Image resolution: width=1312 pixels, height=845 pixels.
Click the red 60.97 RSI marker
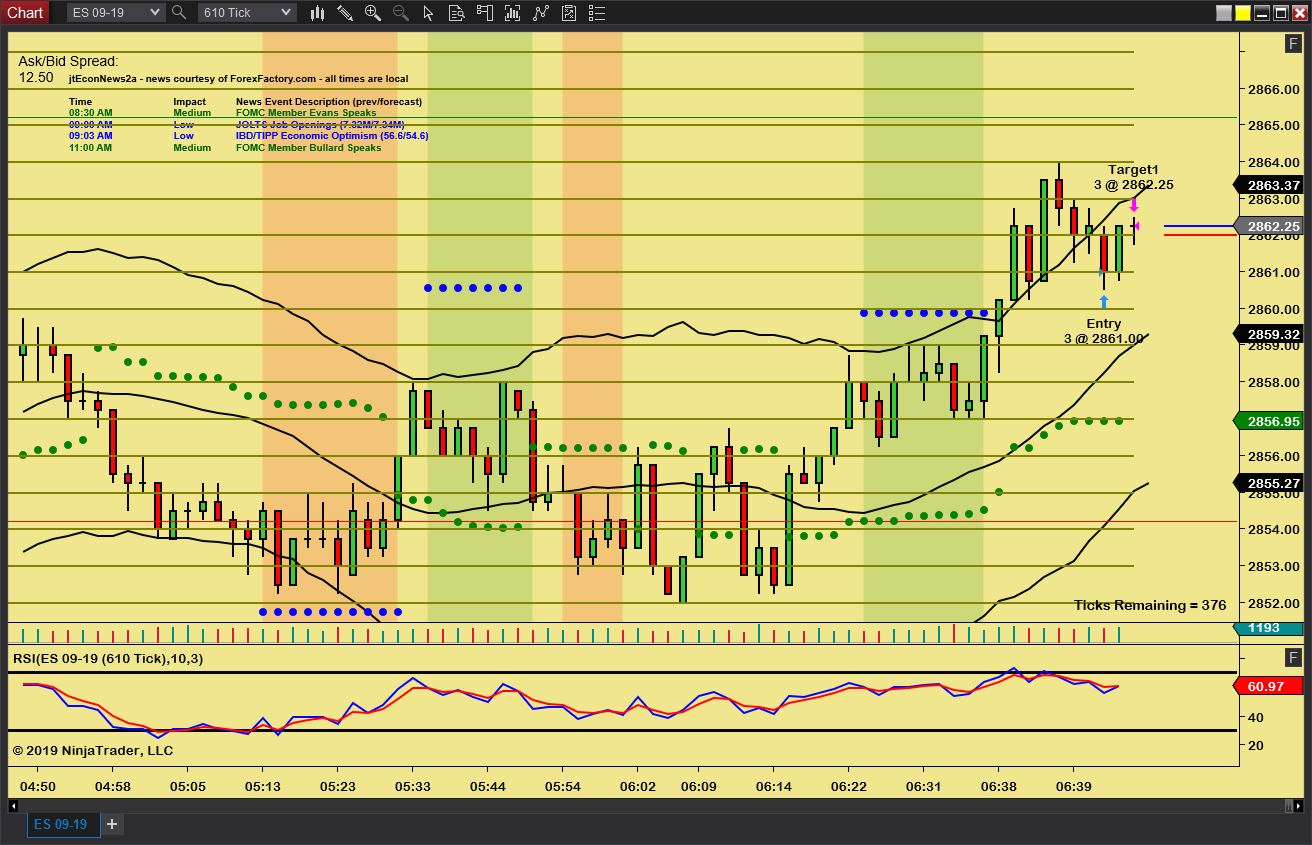[1269, 686]
